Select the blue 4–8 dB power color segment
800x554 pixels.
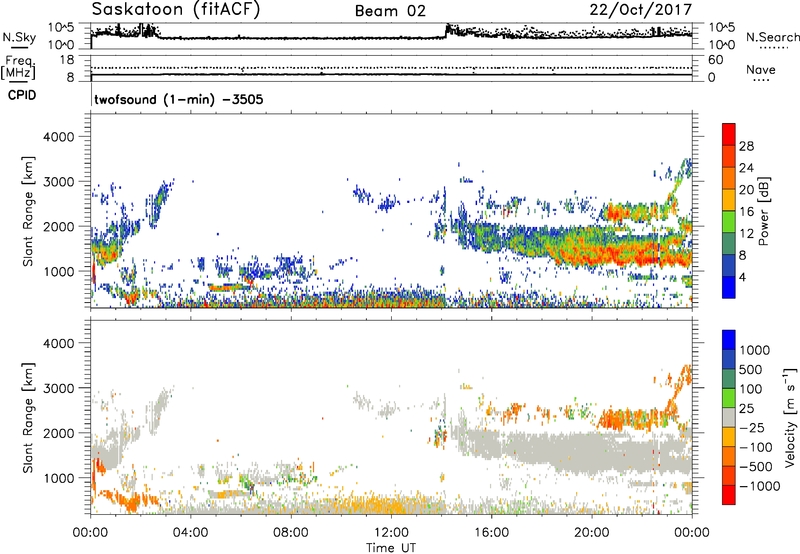(729, 265)
